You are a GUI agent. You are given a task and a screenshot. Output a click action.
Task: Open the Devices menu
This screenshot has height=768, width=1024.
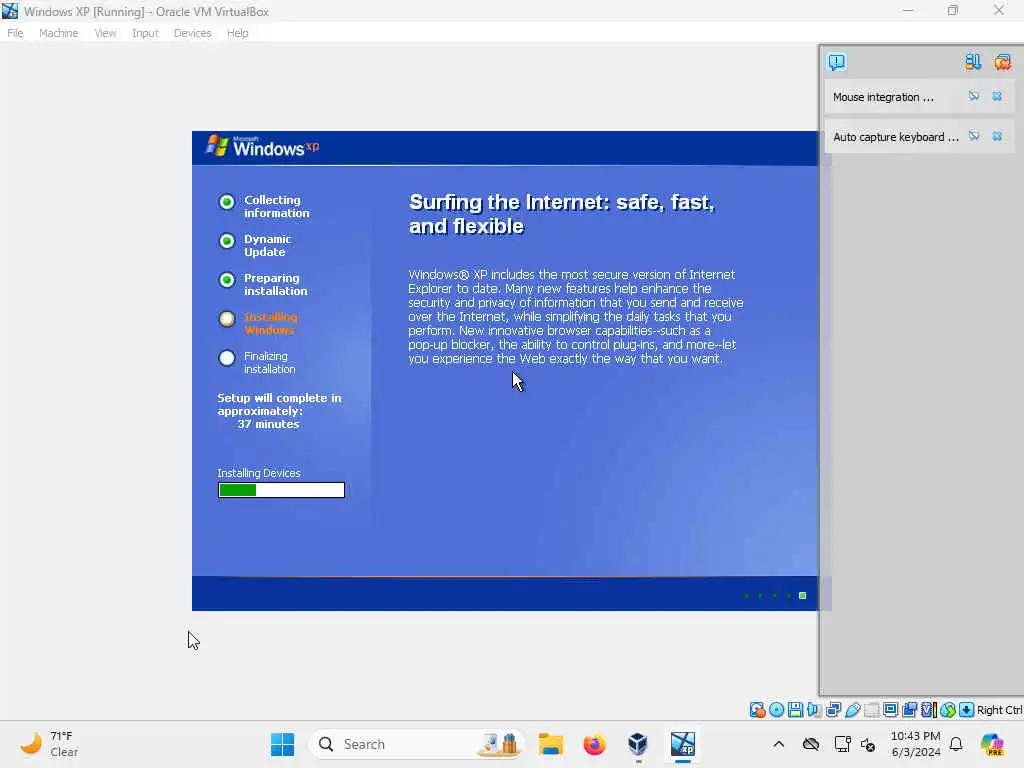point(192,33)
